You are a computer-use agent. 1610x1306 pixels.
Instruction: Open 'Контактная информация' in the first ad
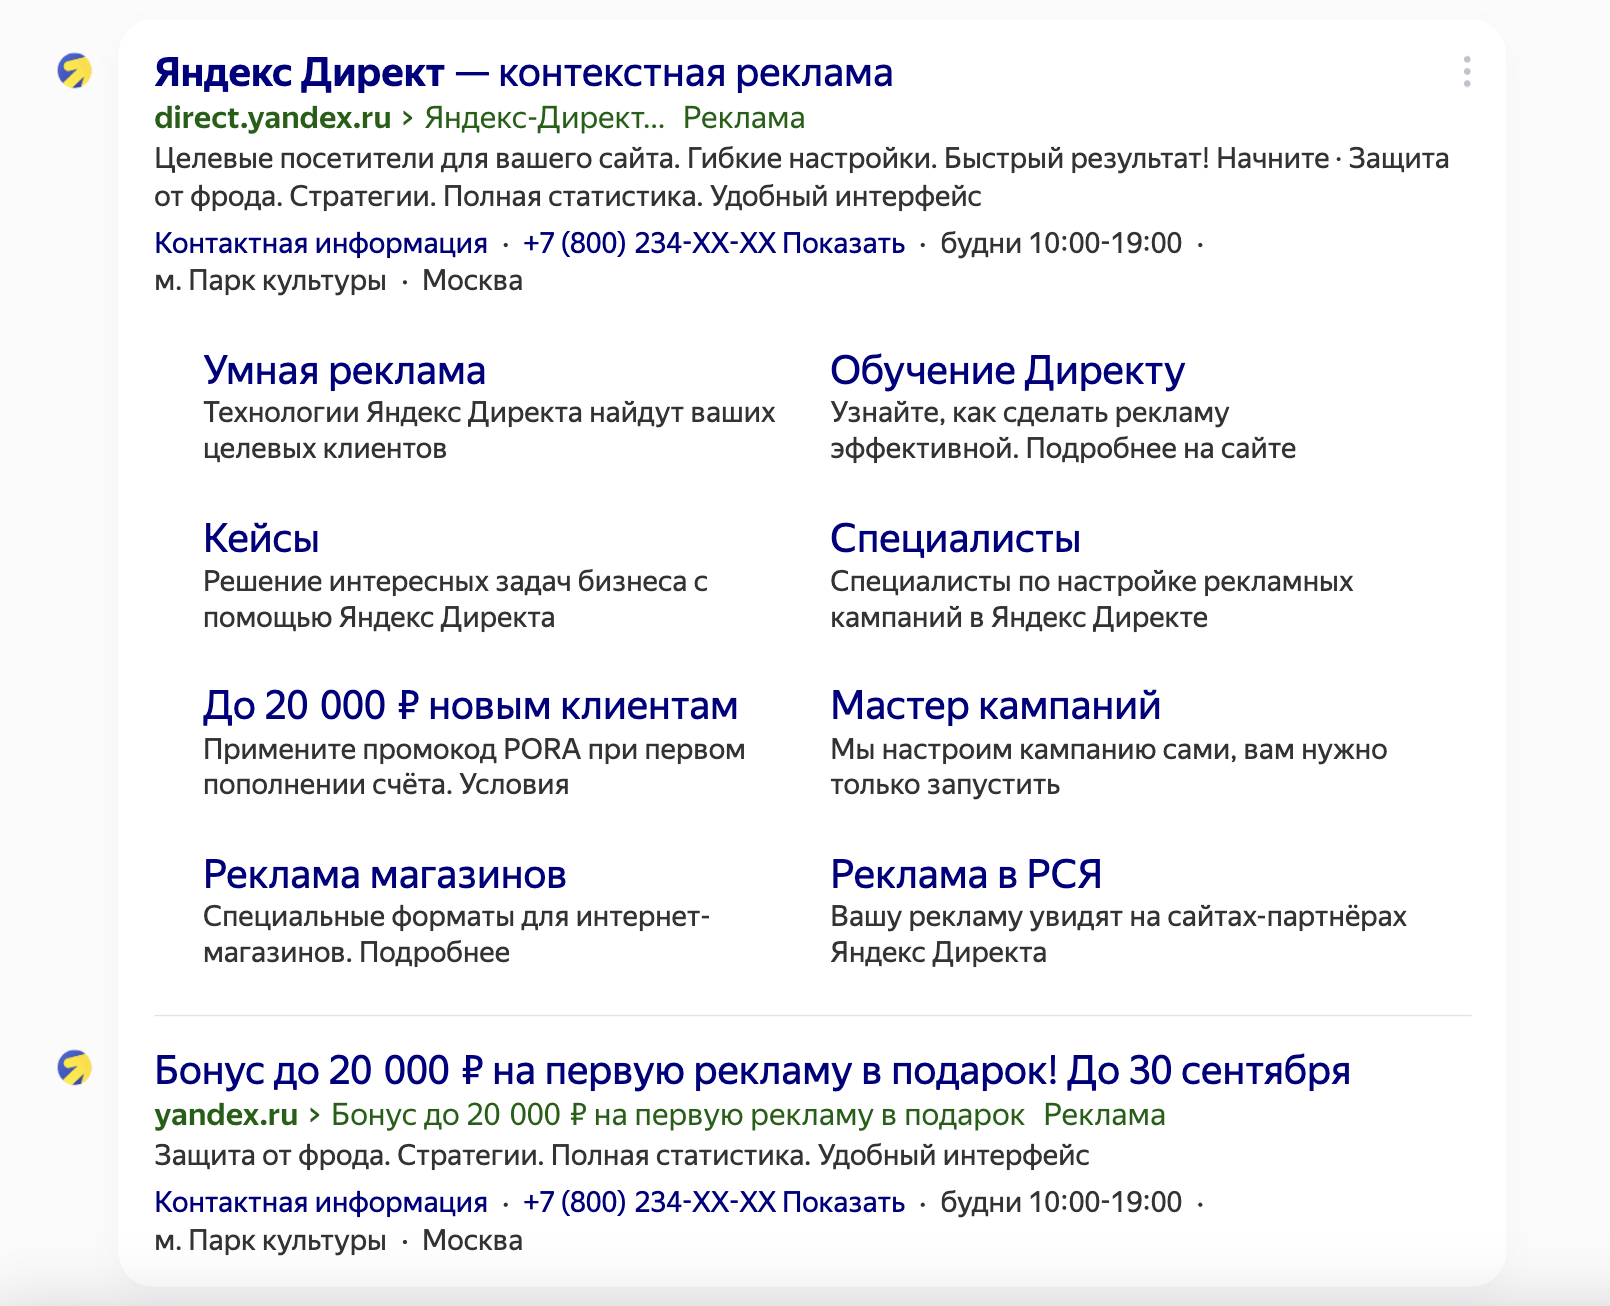point(321,243)
